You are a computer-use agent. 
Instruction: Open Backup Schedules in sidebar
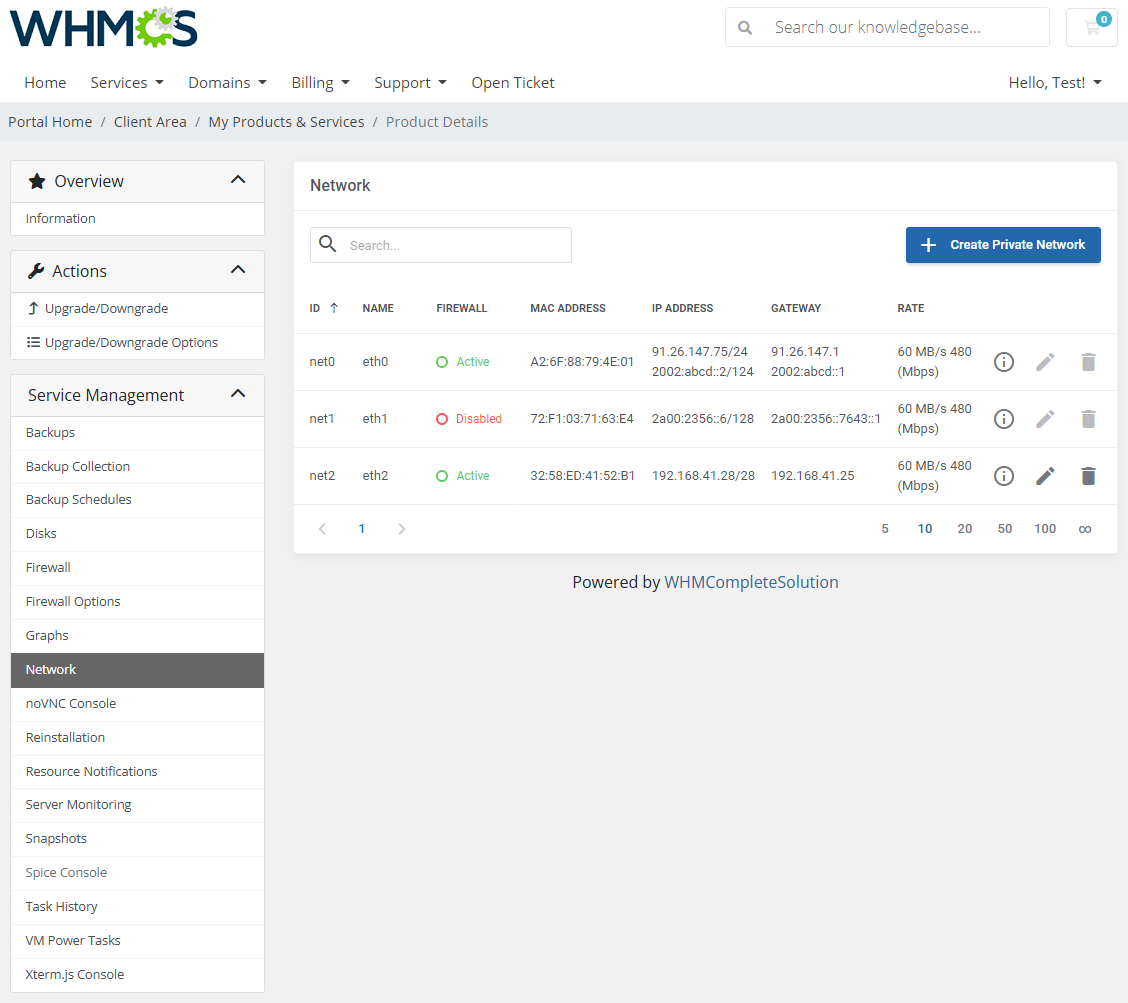137,500
